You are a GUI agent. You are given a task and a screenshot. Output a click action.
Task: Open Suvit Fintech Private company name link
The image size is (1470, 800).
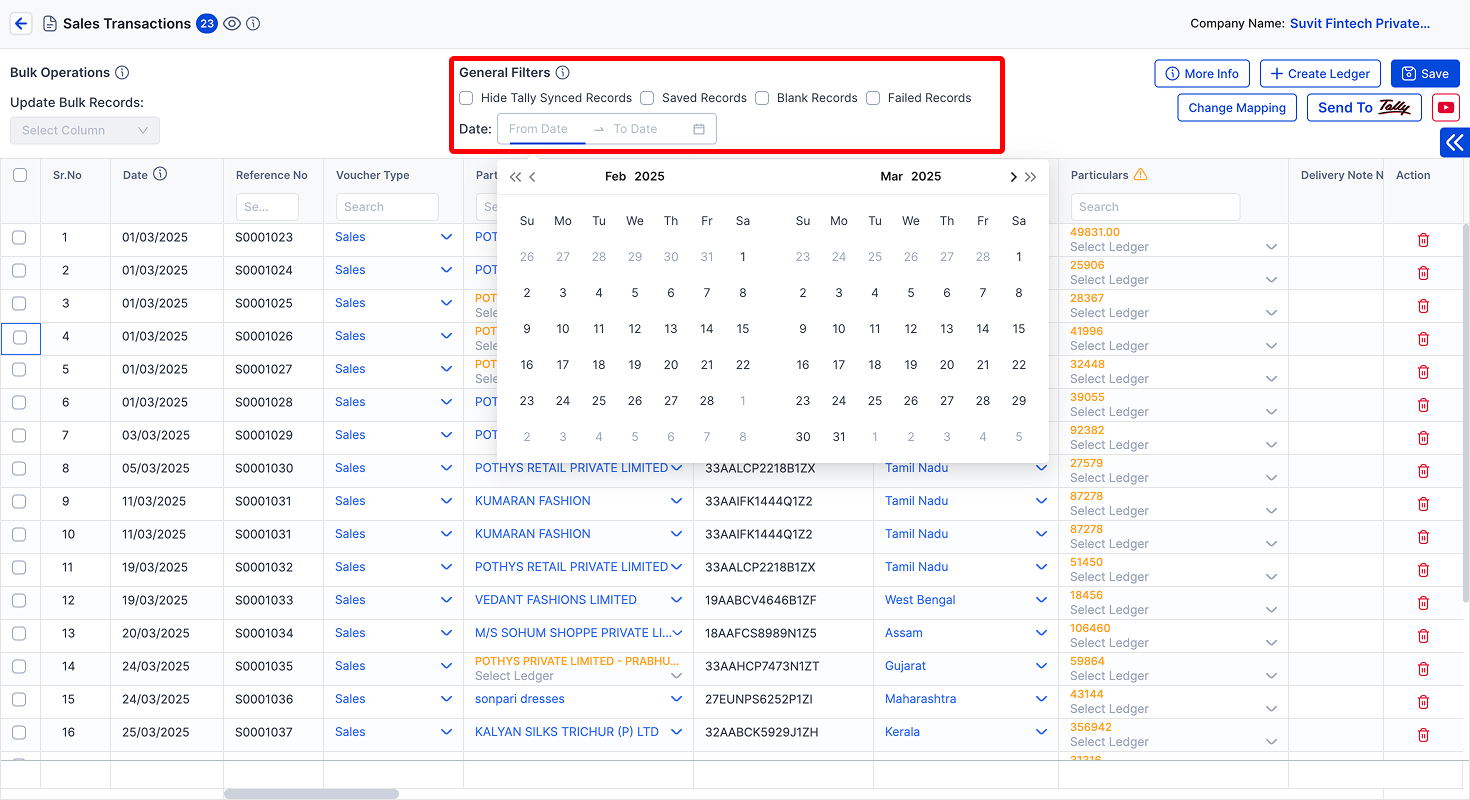tap(1360, 23)
